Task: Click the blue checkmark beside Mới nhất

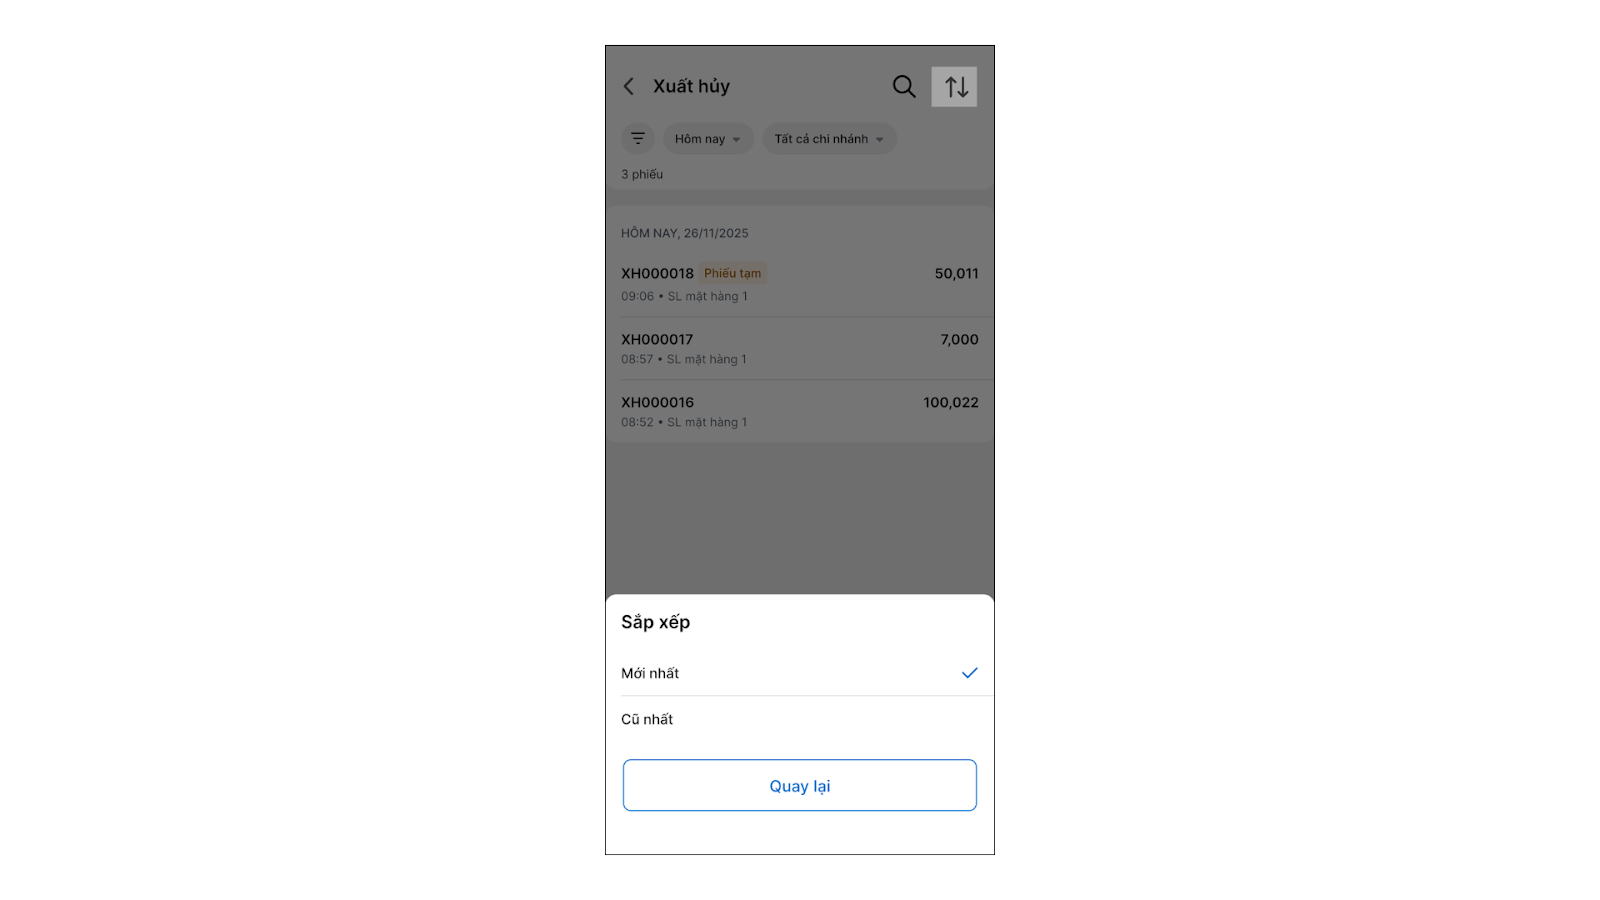Action: pyautogui.click(x=969, y=673)
